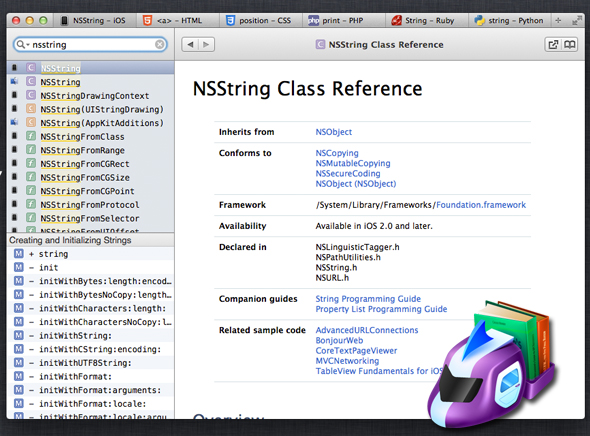Open page in external browser icon
The height and width of the screenshot is (436, 590).
553,45
